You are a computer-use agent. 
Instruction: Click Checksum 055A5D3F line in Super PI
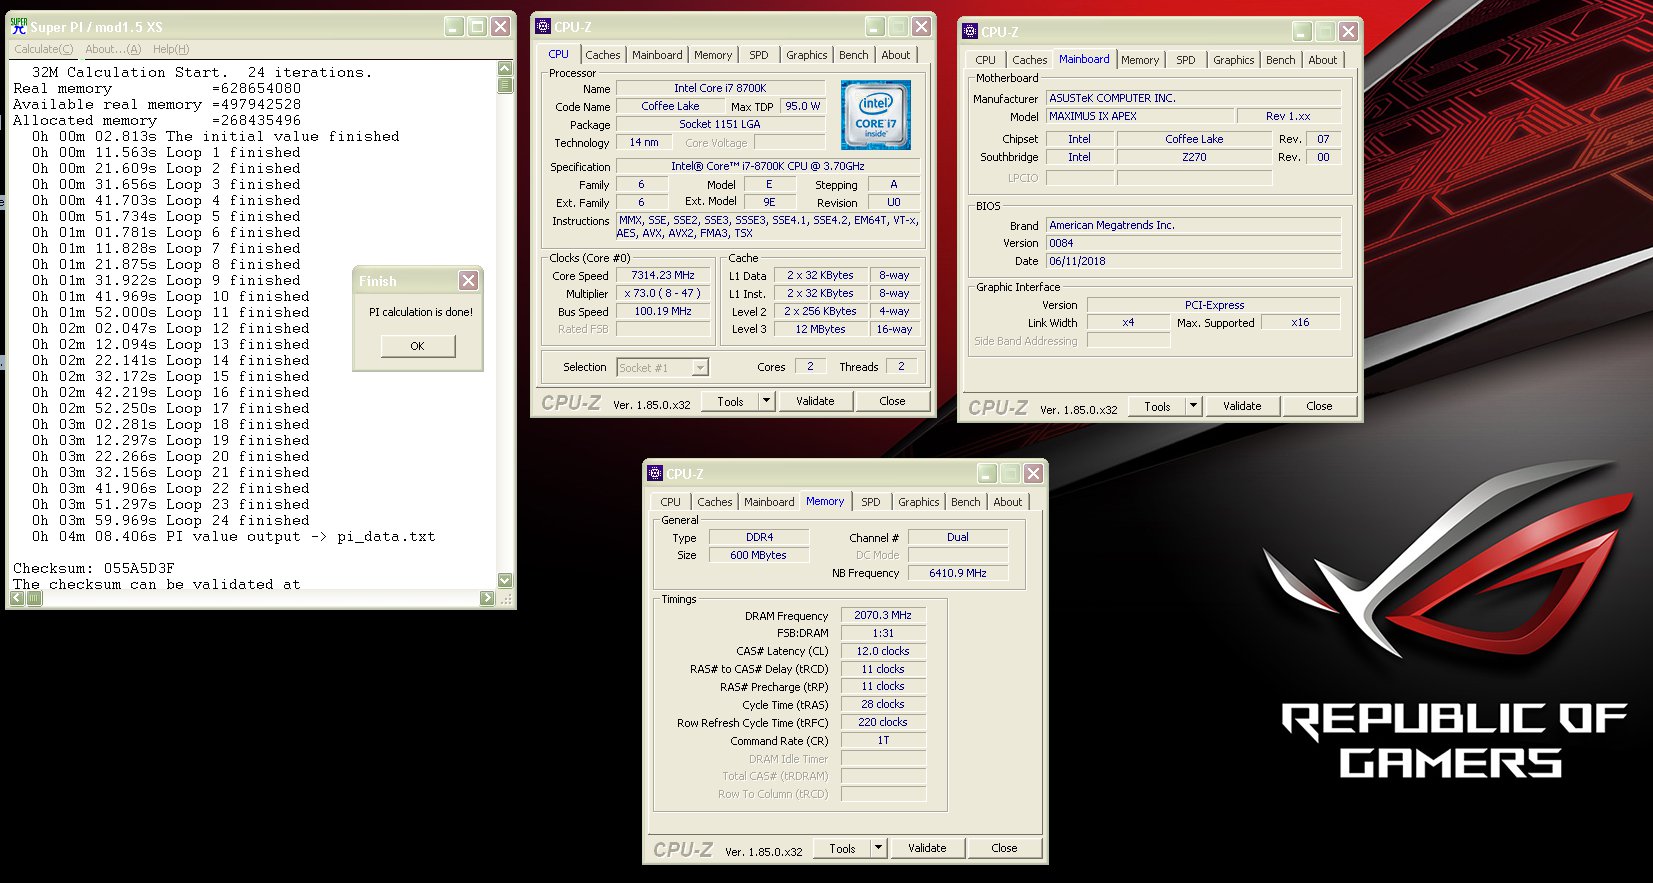pyautogui.click(x=94, y=568)
